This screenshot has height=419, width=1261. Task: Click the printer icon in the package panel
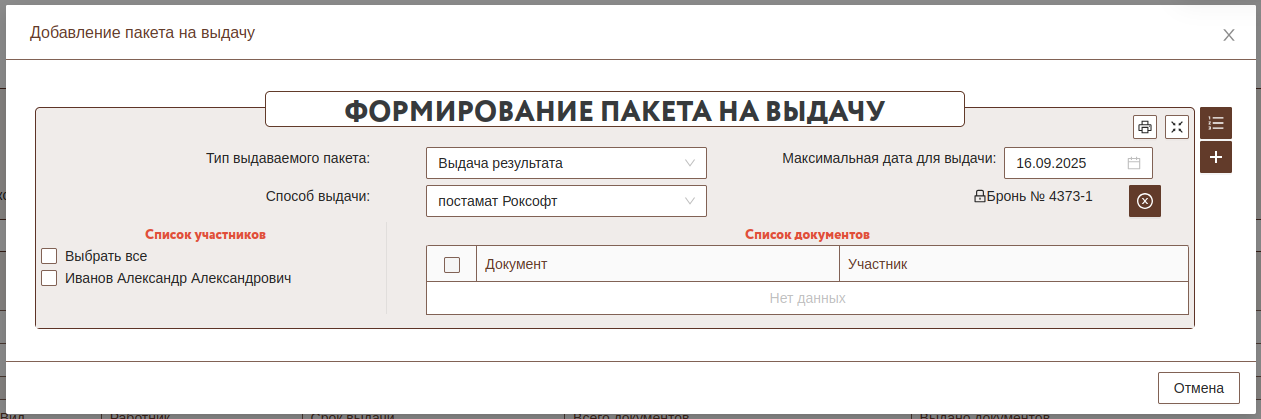tap(1144, 127)
